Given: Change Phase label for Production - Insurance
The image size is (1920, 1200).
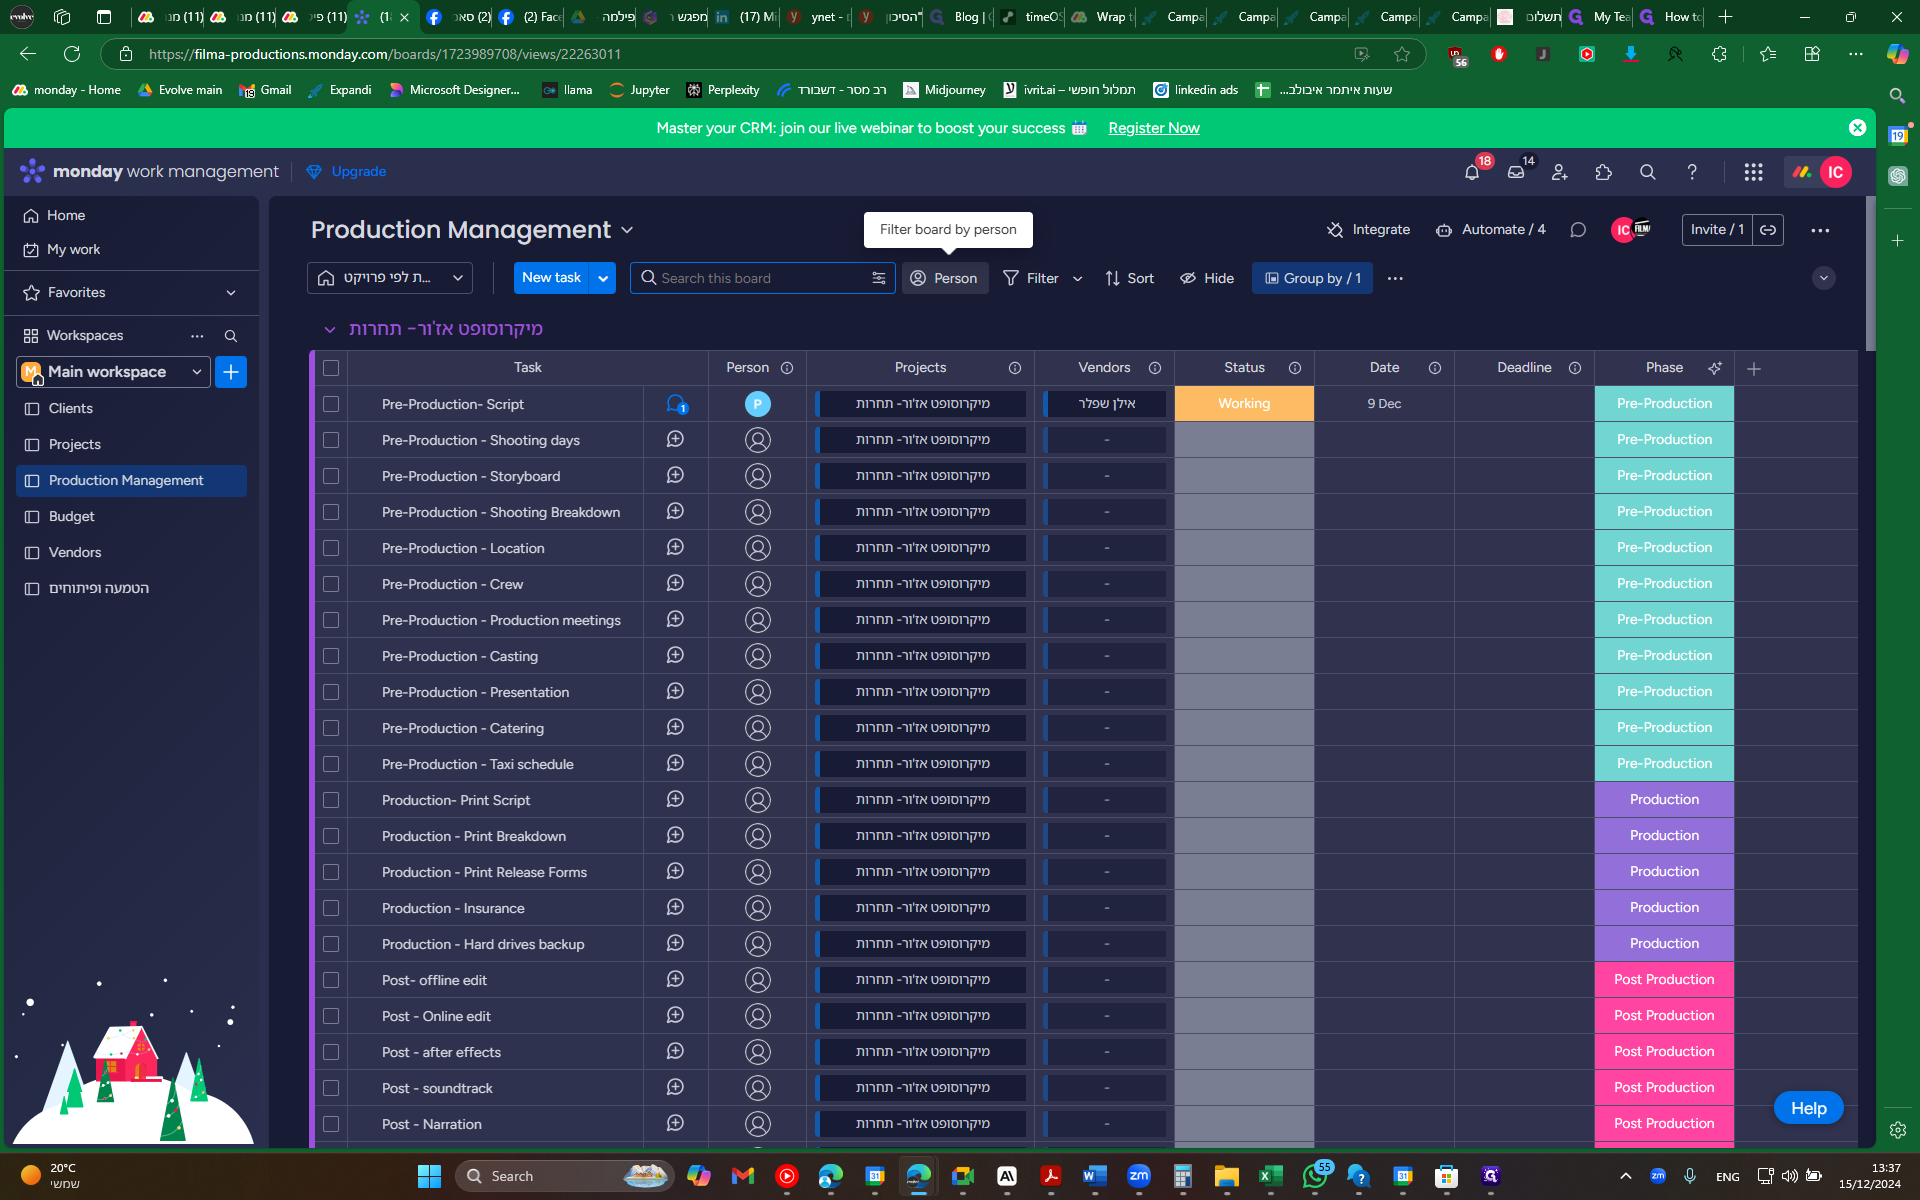Looking at the screenshot, I should (1664, 908).
